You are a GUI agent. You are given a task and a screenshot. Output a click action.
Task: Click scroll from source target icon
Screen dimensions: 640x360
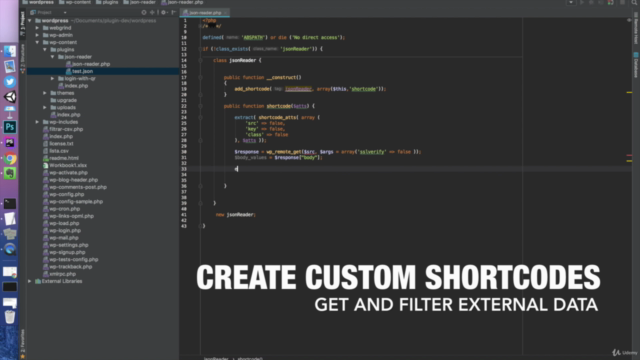(x=144, y=12)
